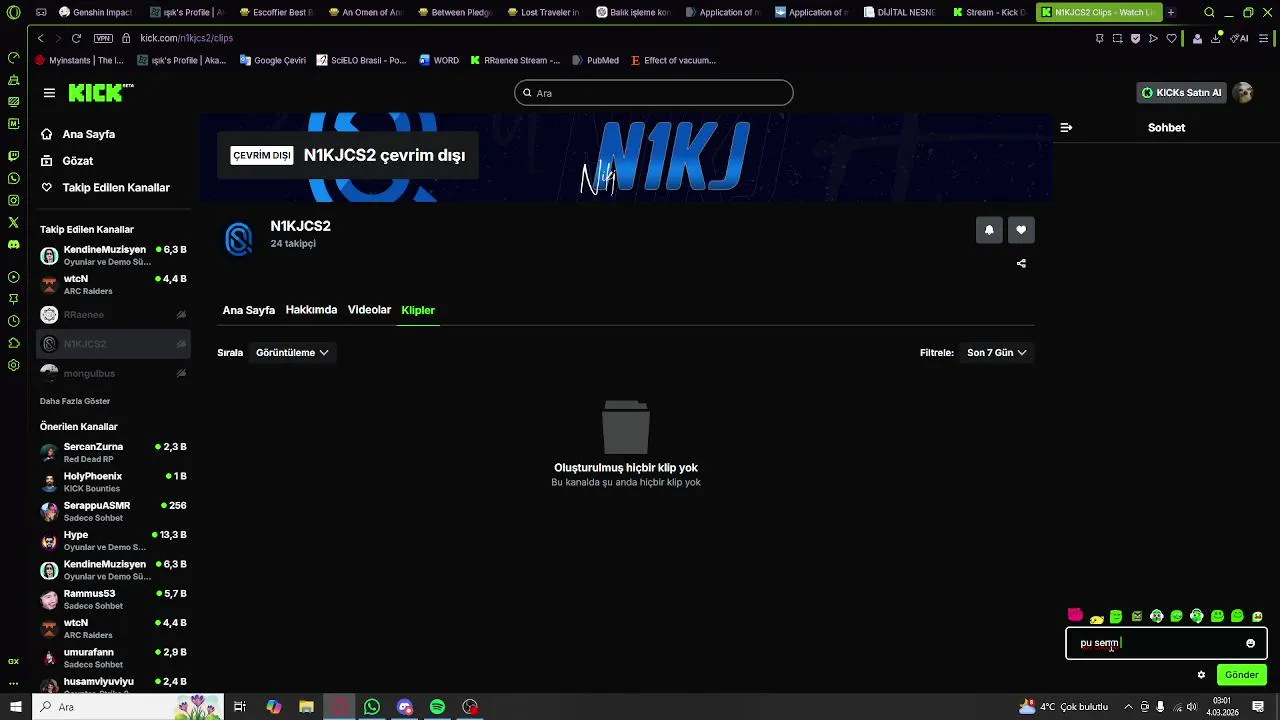Switch to the Hakkımda tab
This screenshot has height=720, width=1280.
click(311, 310)
